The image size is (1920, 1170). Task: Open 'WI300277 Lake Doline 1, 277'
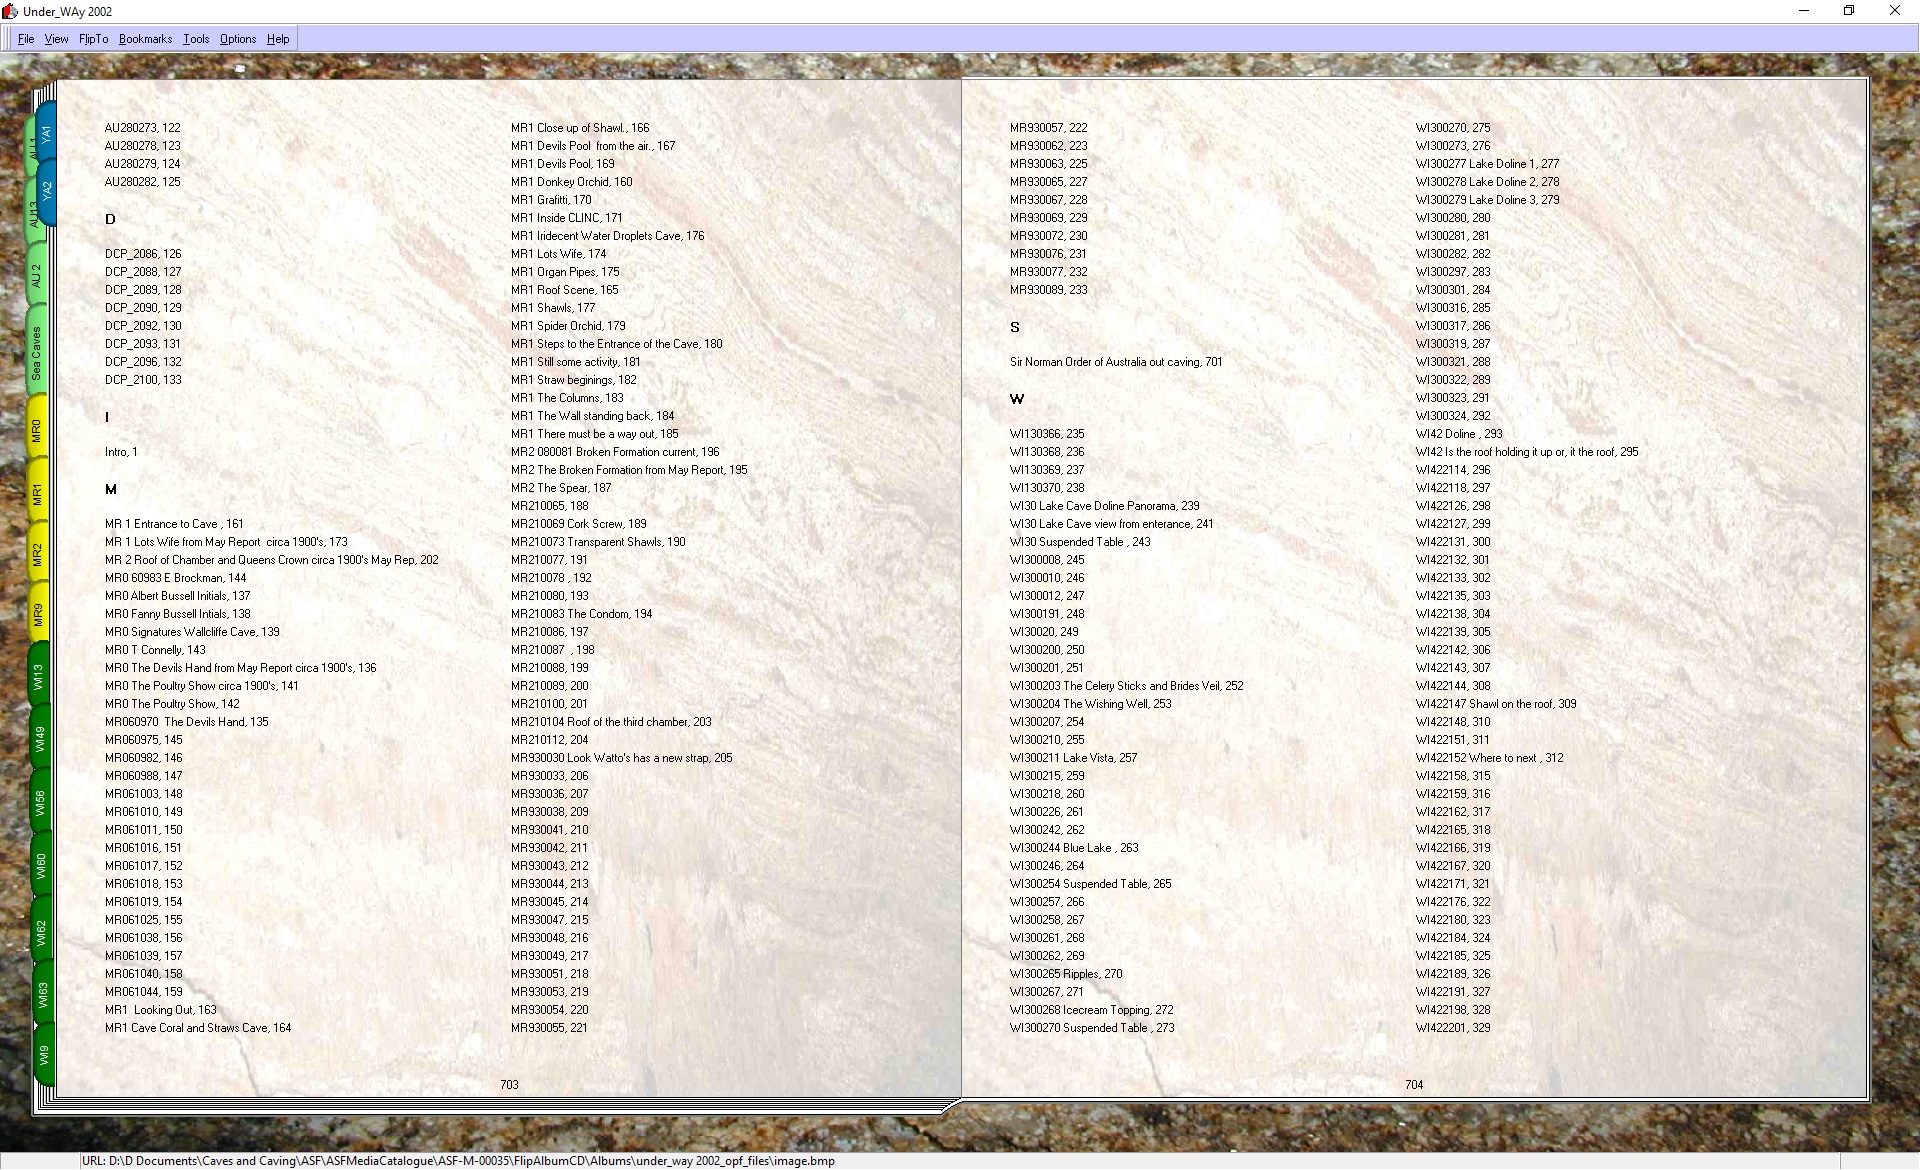click(1487, 164)
